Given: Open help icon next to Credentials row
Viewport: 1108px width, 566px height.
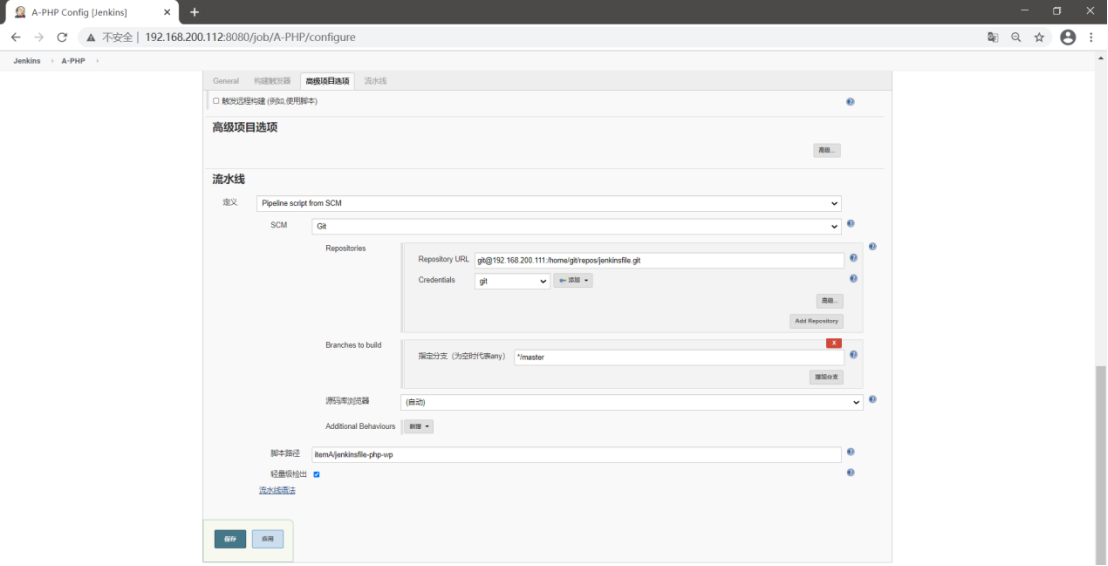Looking at the screenshot, I should tap(854, 279).
